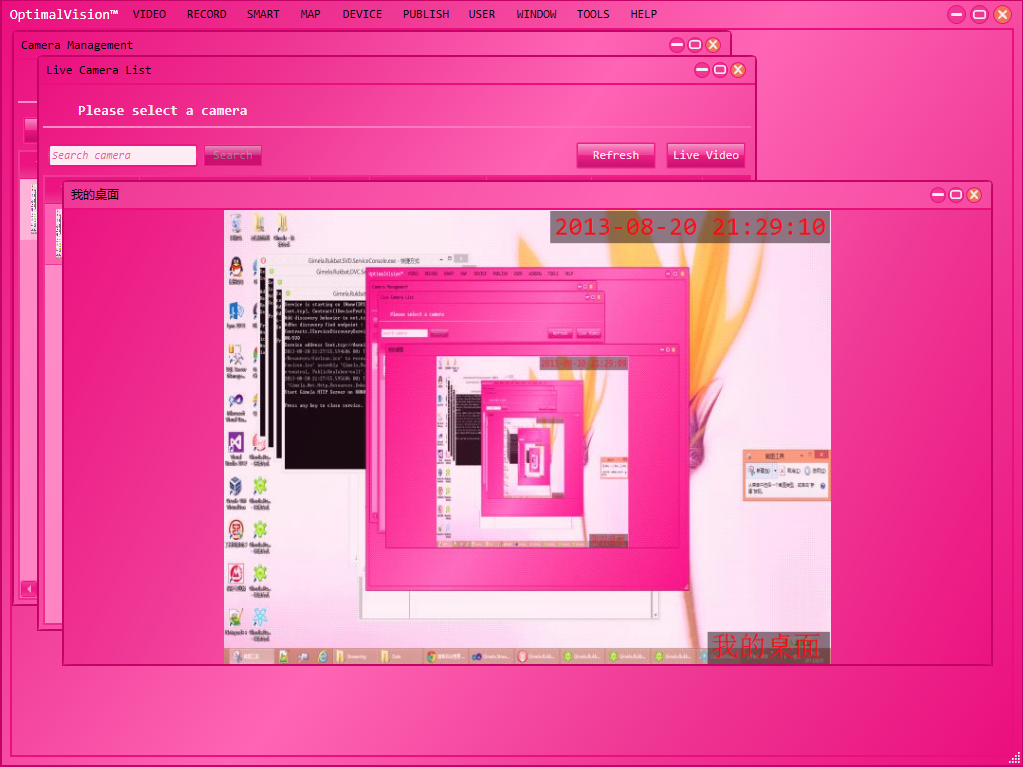Open the RECORD menu
1023x767 pixels.
[x=206, y=14]
